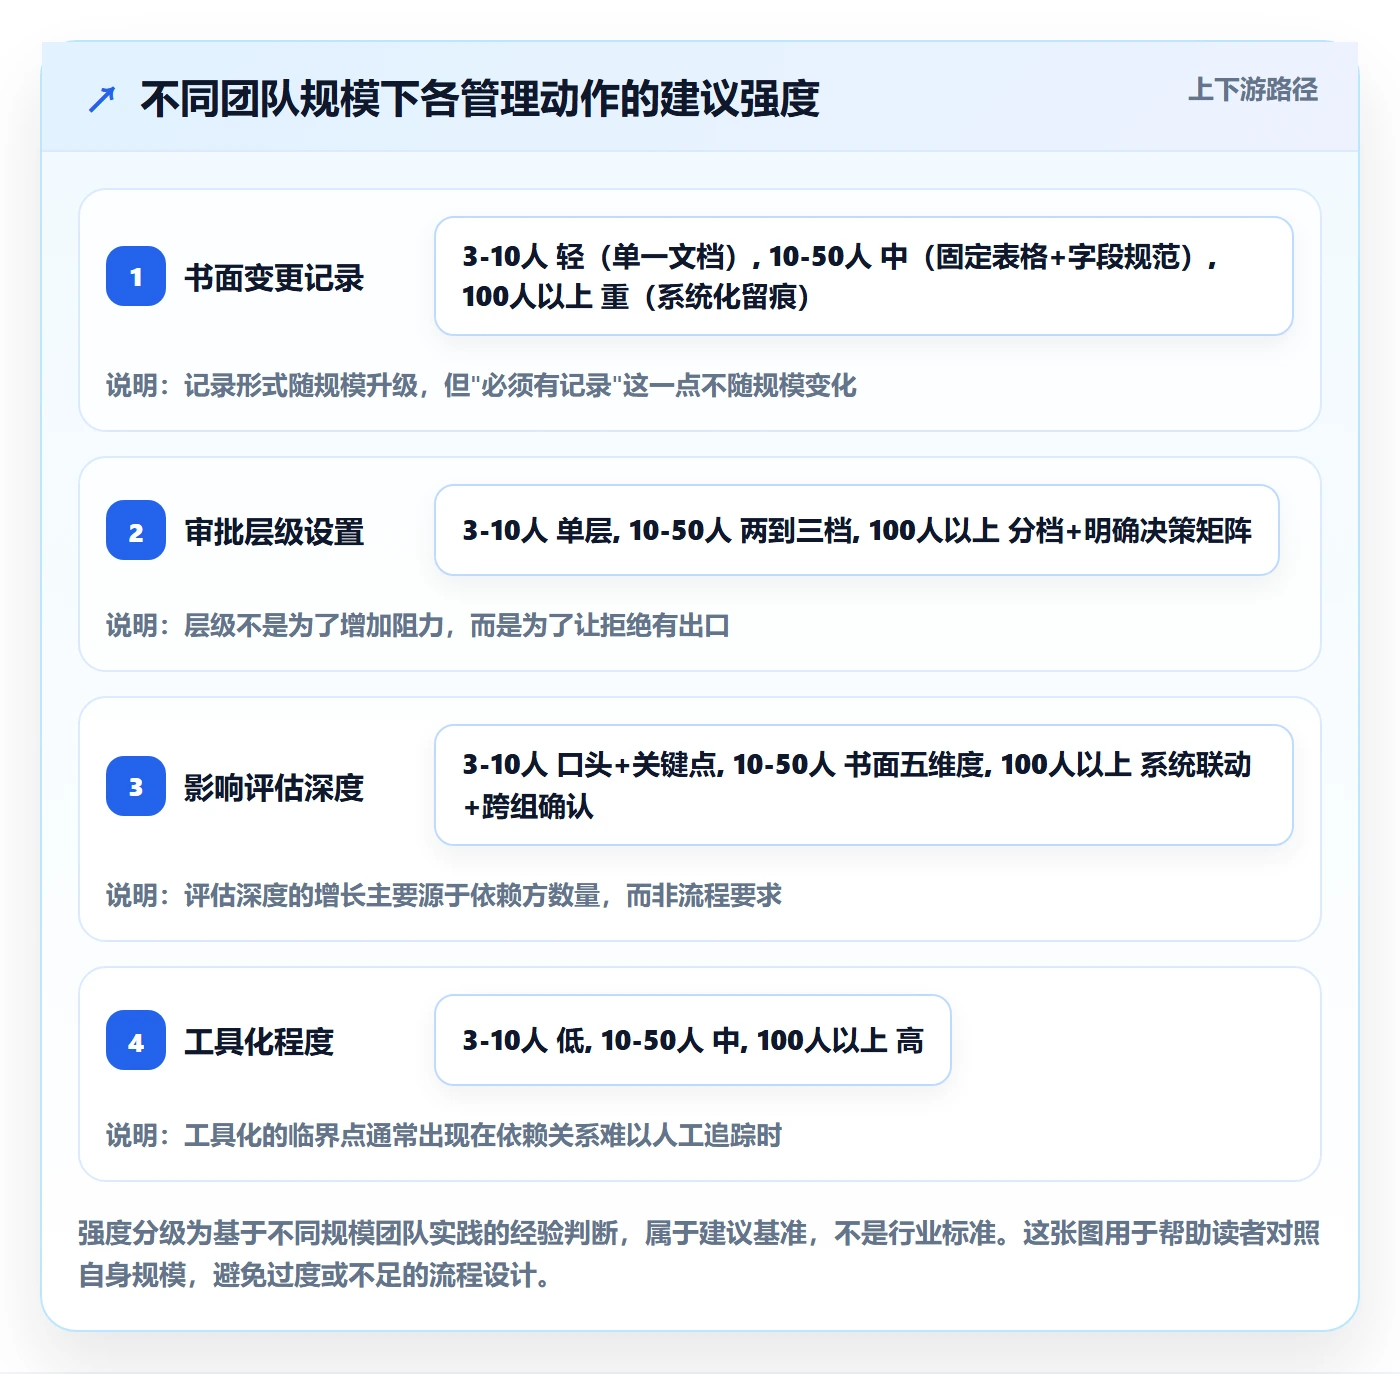The height and width of the screenshot is (1374, 1400).
Task: Click the box starting 3-10人 轻（单一文档）
Action: click(x=864, y=276)
